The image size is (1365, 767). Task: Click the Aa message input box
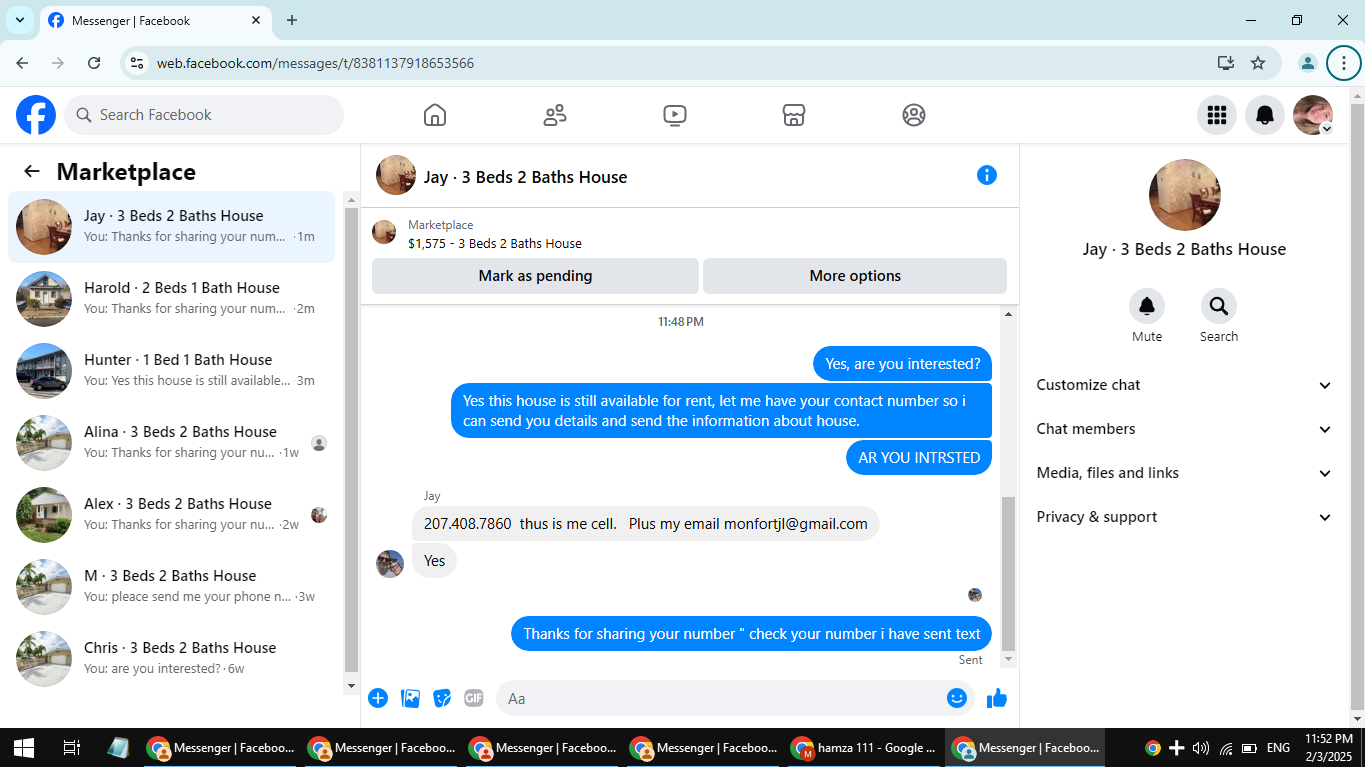pyautogui.click(x=735, y=698)
